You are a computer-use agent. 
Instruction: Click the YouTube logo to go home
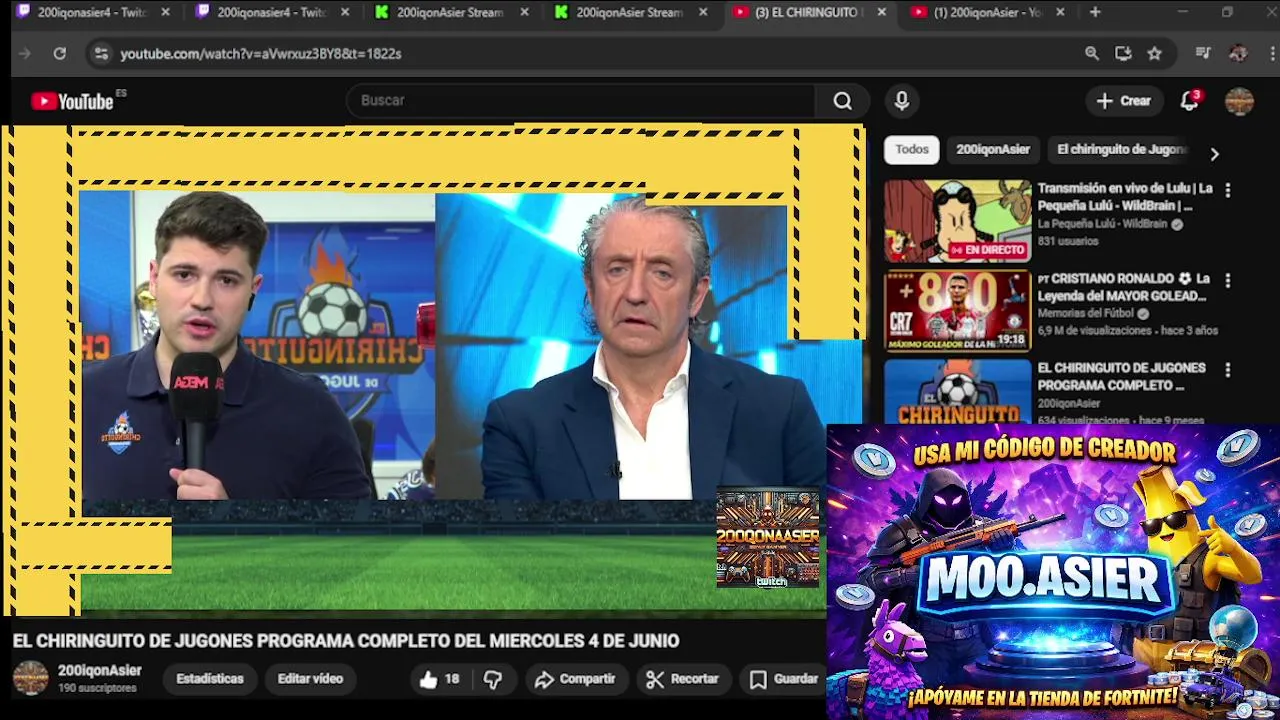click(x=72, y=101)
